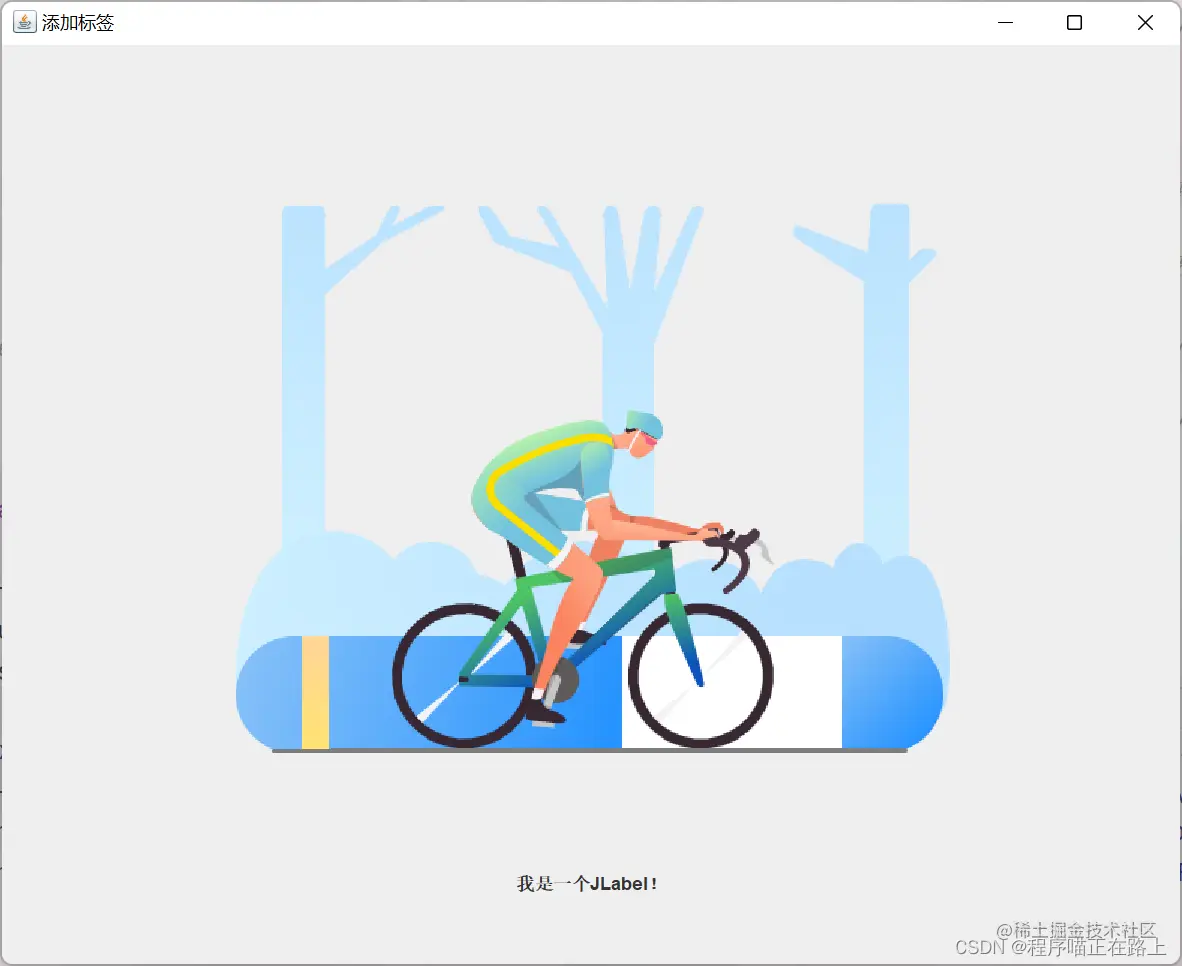This screenshot has width=1182, height=966.
Task: Maximize the 添加标签 window
Action: pyautogui.click(x=1074, y=23)
